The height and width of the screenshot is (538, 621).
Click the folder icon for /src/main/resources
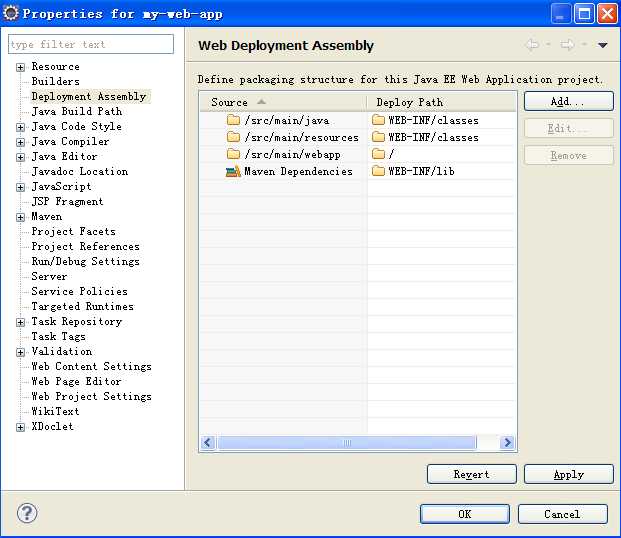click(233, 137)
